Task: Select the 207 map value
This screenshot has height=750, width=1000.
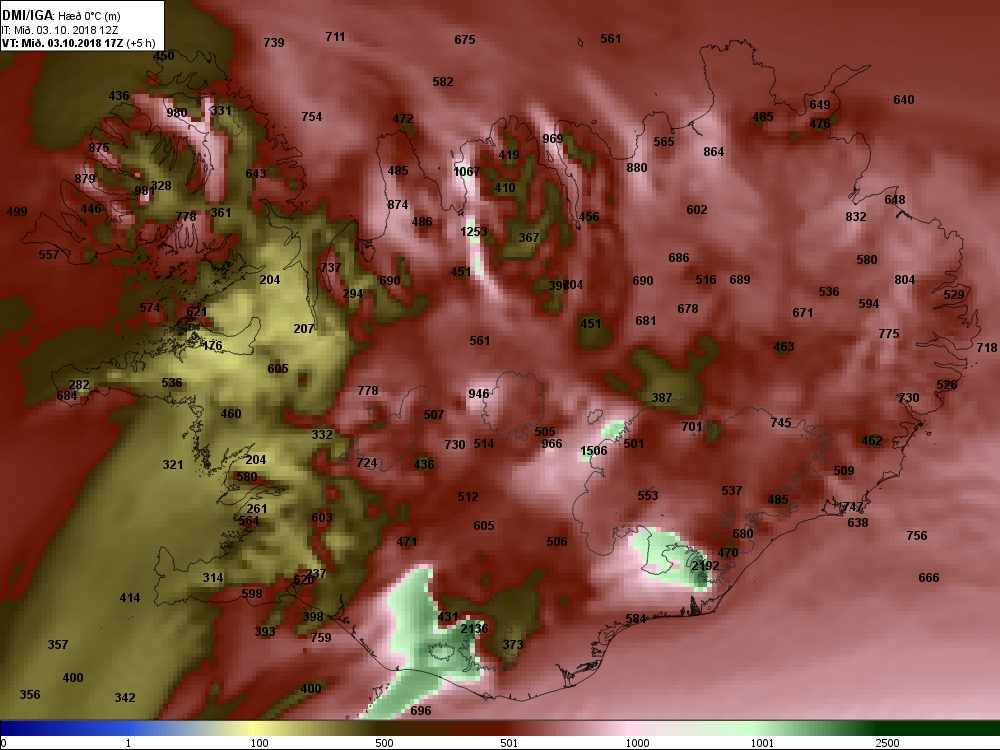Action: (304, 328)
